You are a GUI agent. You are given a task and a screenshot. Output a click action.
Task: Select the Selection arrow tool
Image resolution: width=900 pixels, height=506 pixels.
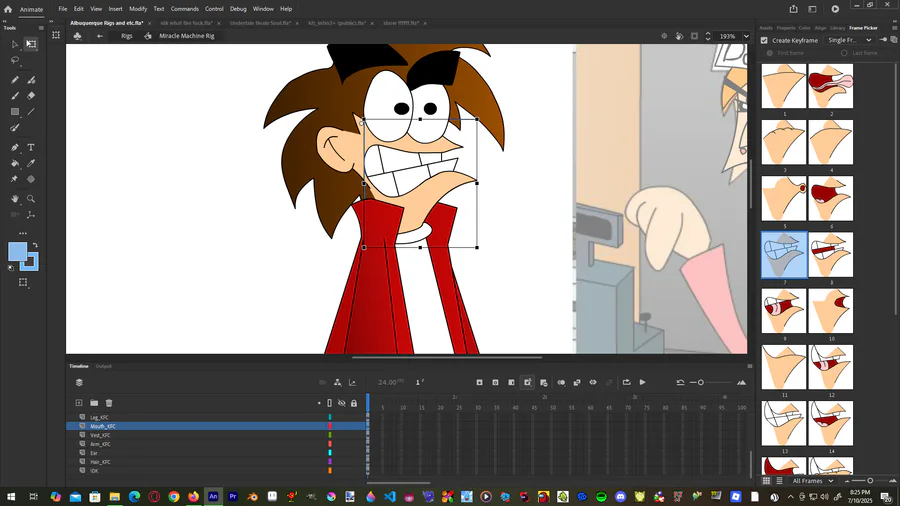point(15,44)
